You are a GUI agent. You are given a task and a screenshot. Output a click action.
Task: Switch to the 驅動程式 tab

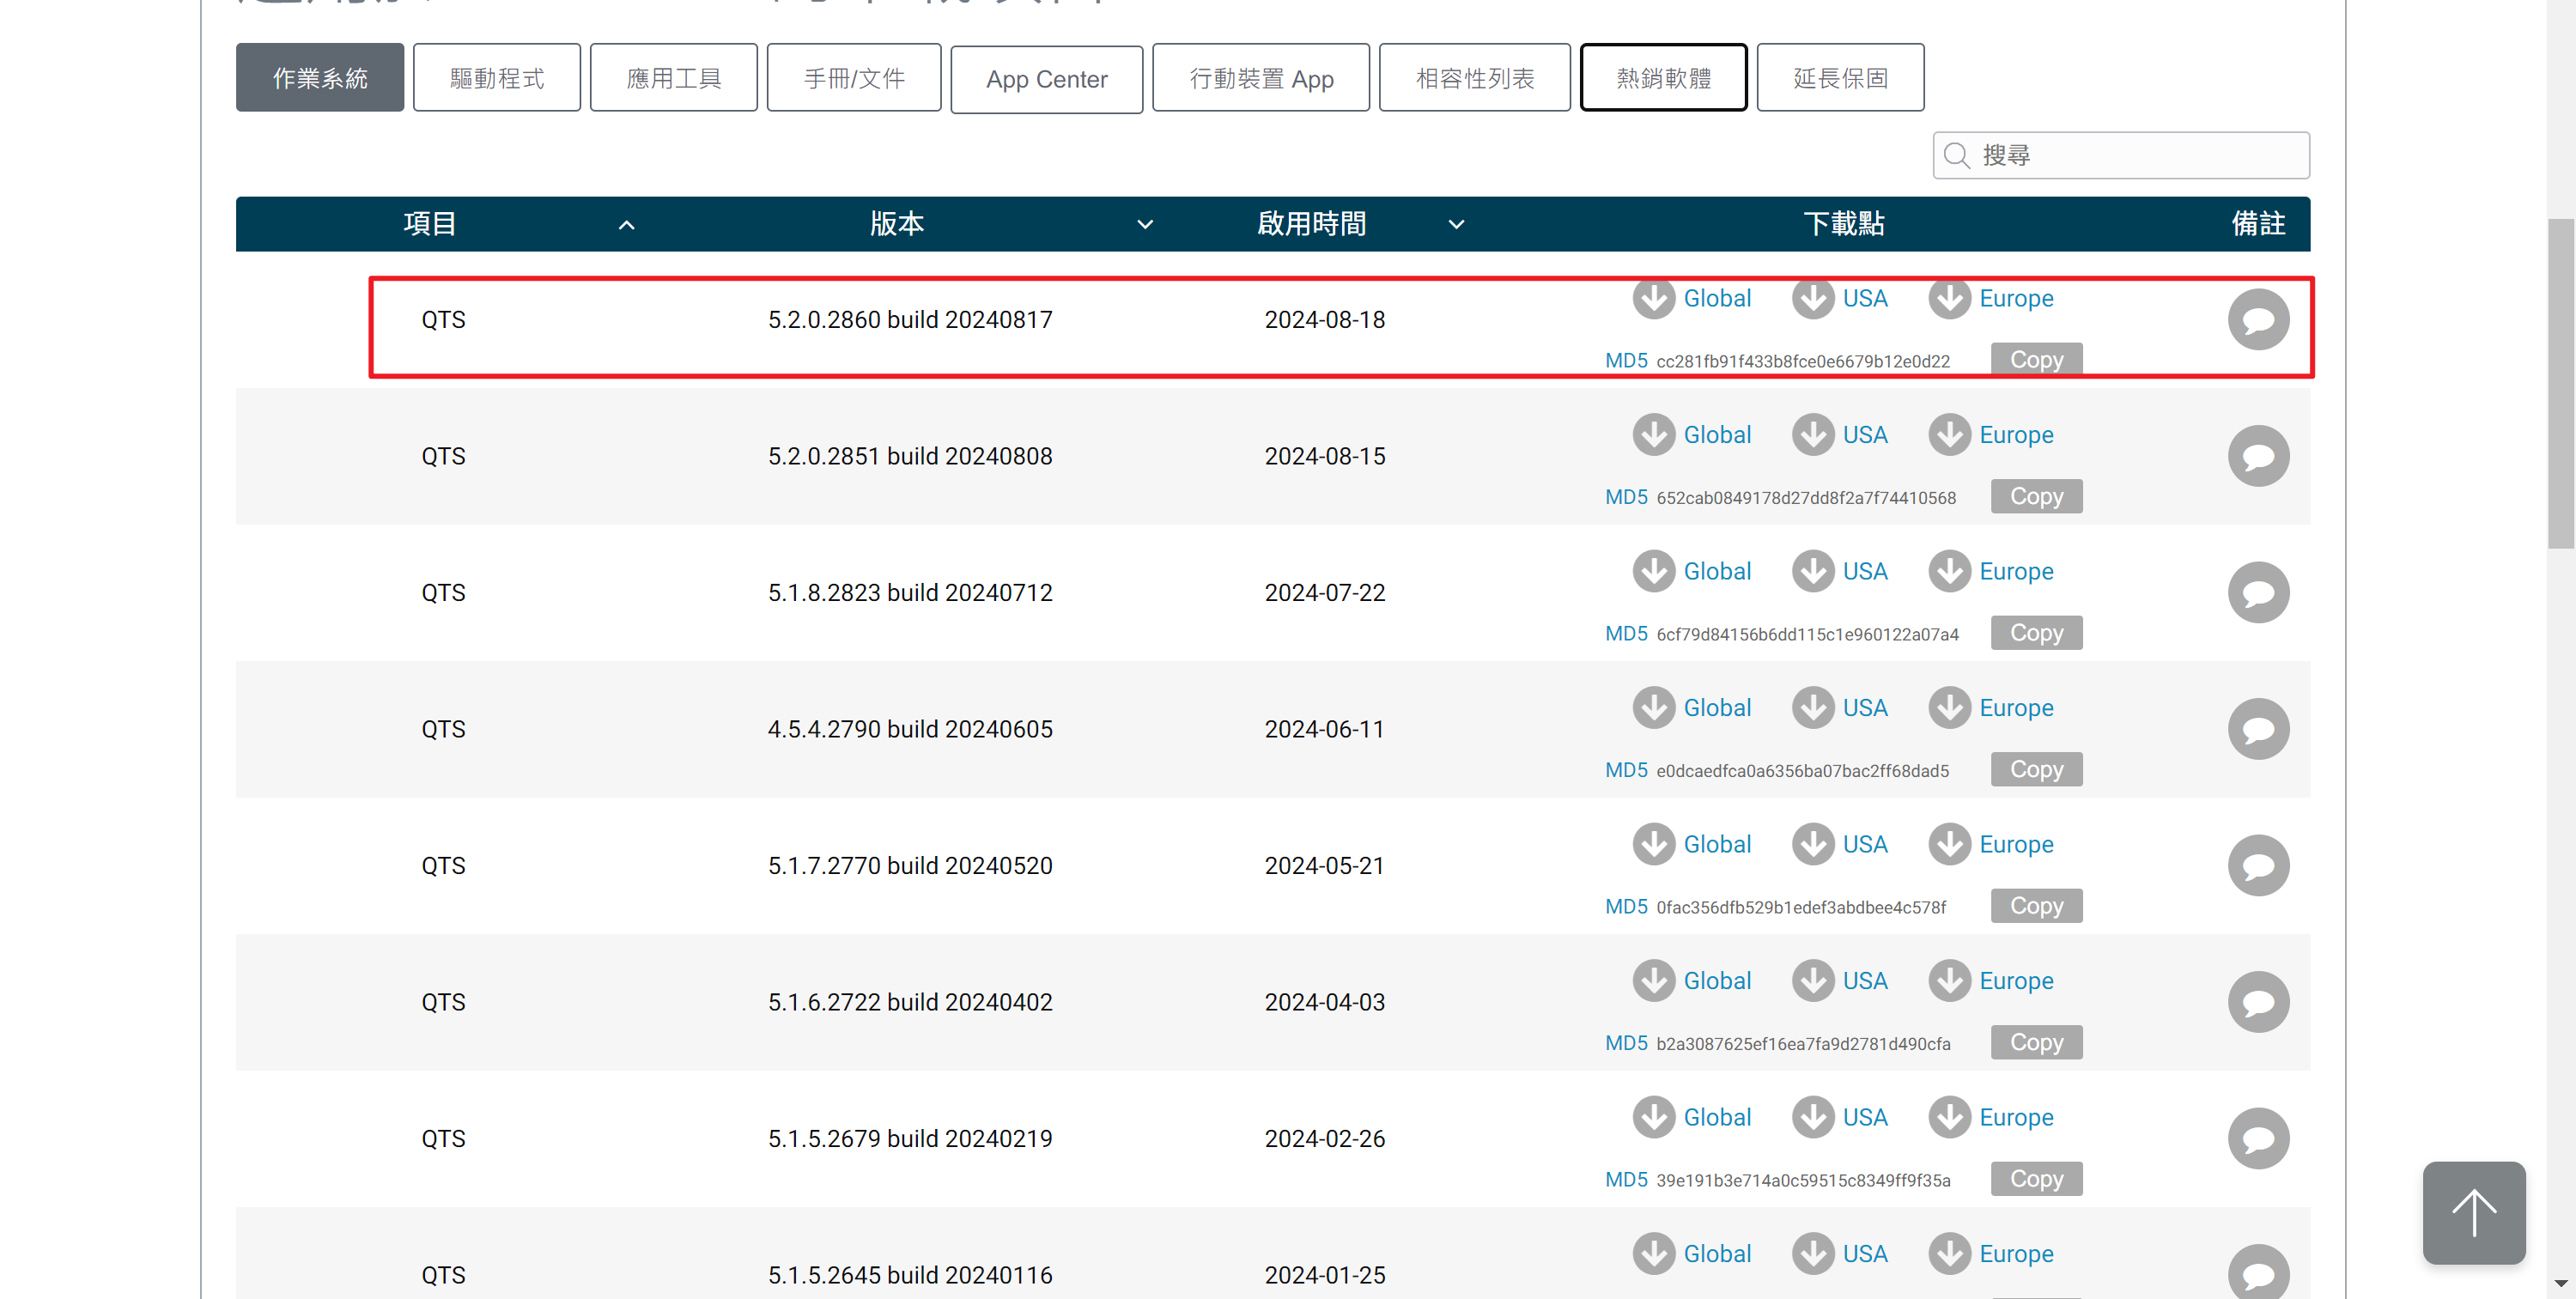[x=496, y=78]
